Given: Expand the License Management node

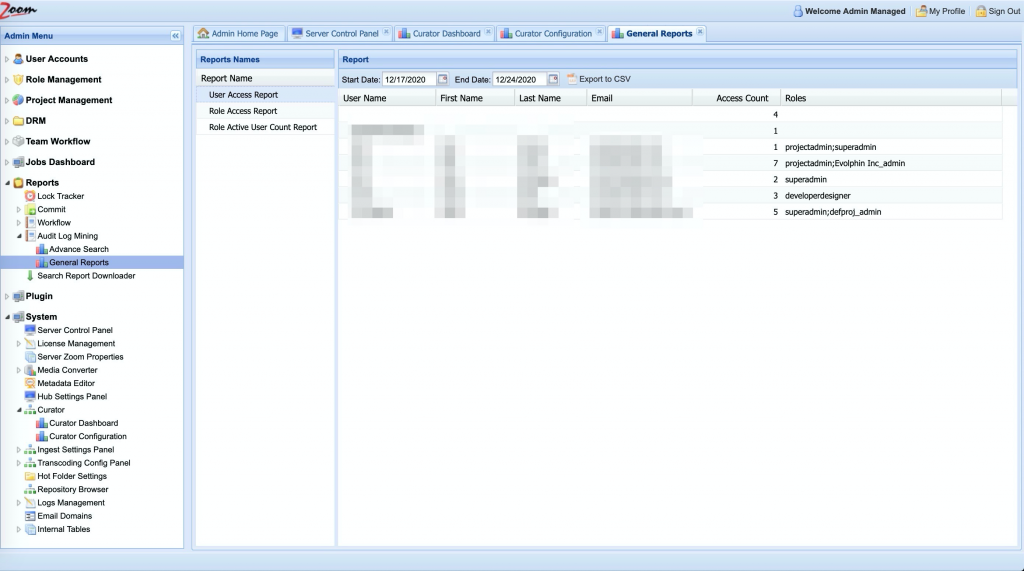Looking at the screenshot, I should tap(19, 344).
